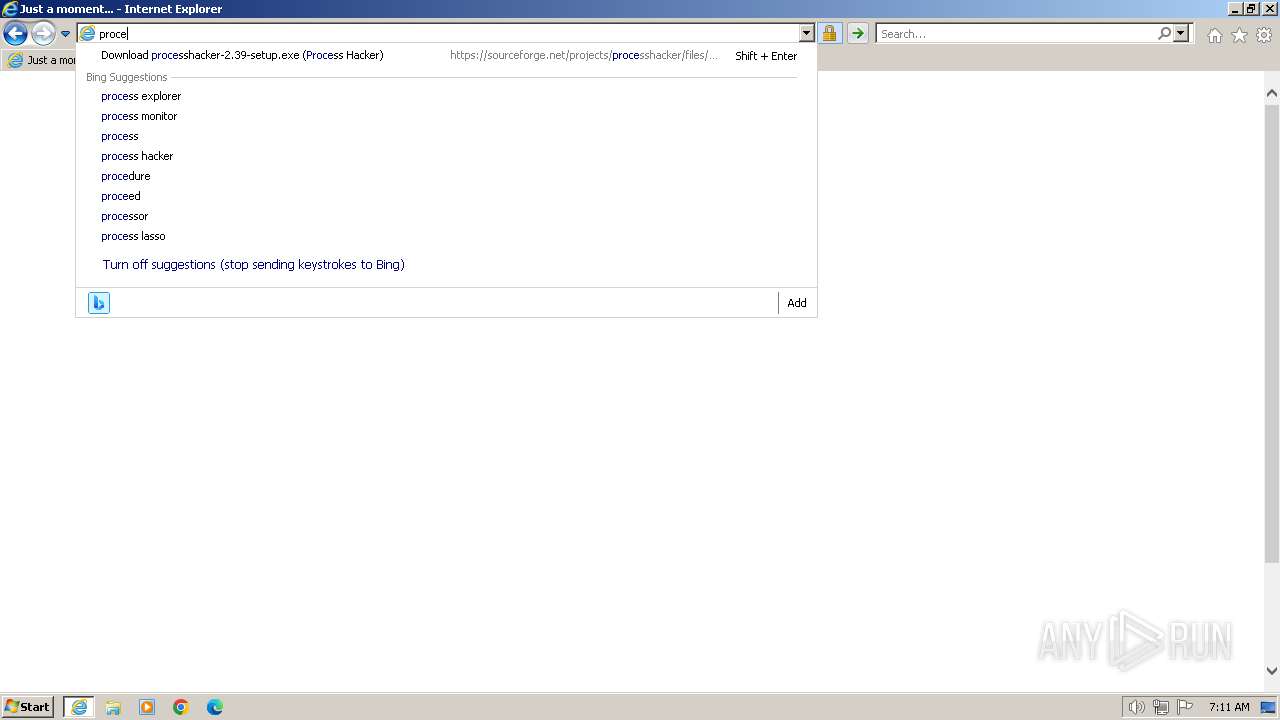Image resolution: width=1280 pixels, height=720 pixels.
Task: Go back with the Back arrow button
Action: pyautogui.click(x=15, y=34)
